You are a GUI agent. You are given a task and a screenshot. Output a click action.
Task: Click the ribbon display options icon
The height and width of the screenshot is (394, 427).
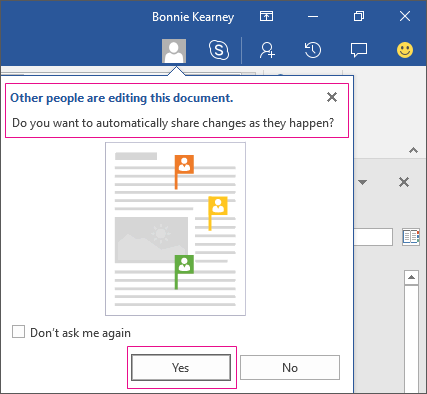tap(266, 16)
